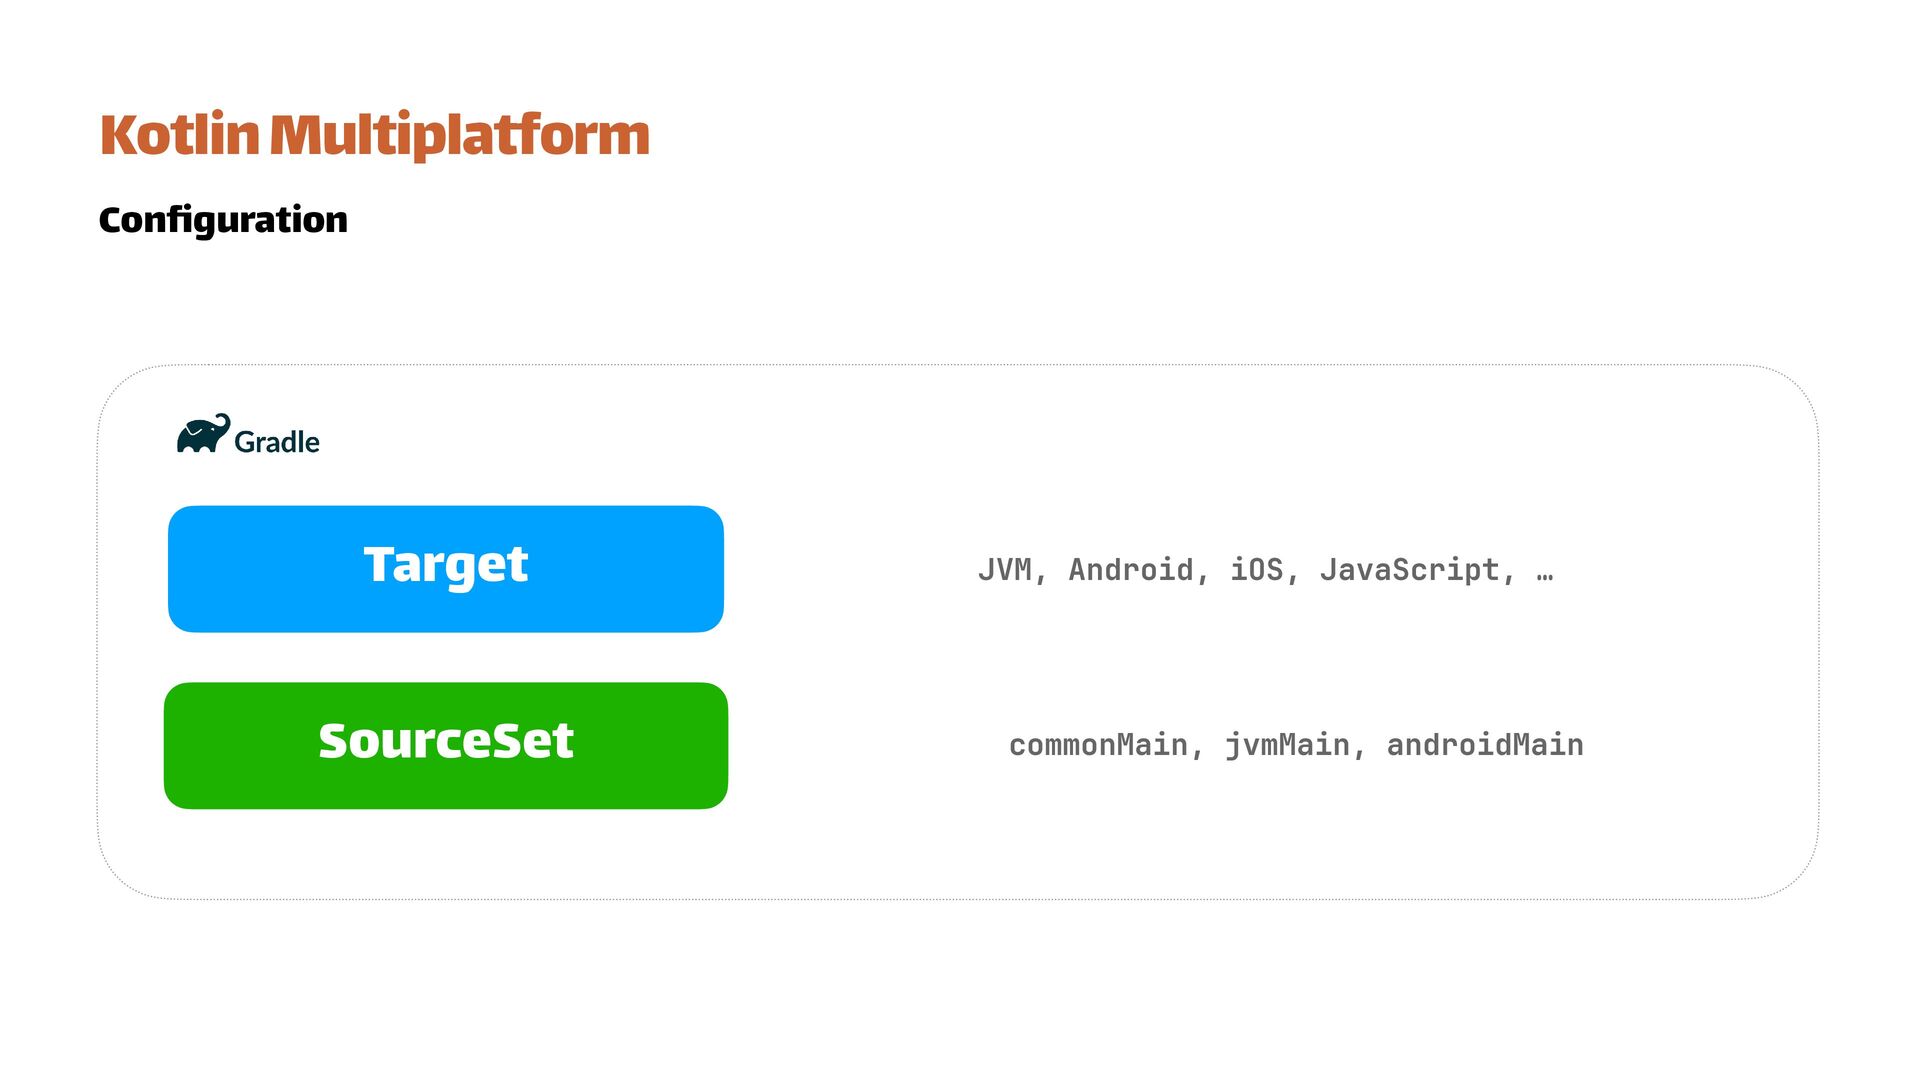Click the JVM target text
This screenshot has height=1080, width=1920.
[x=1005, y=570]
